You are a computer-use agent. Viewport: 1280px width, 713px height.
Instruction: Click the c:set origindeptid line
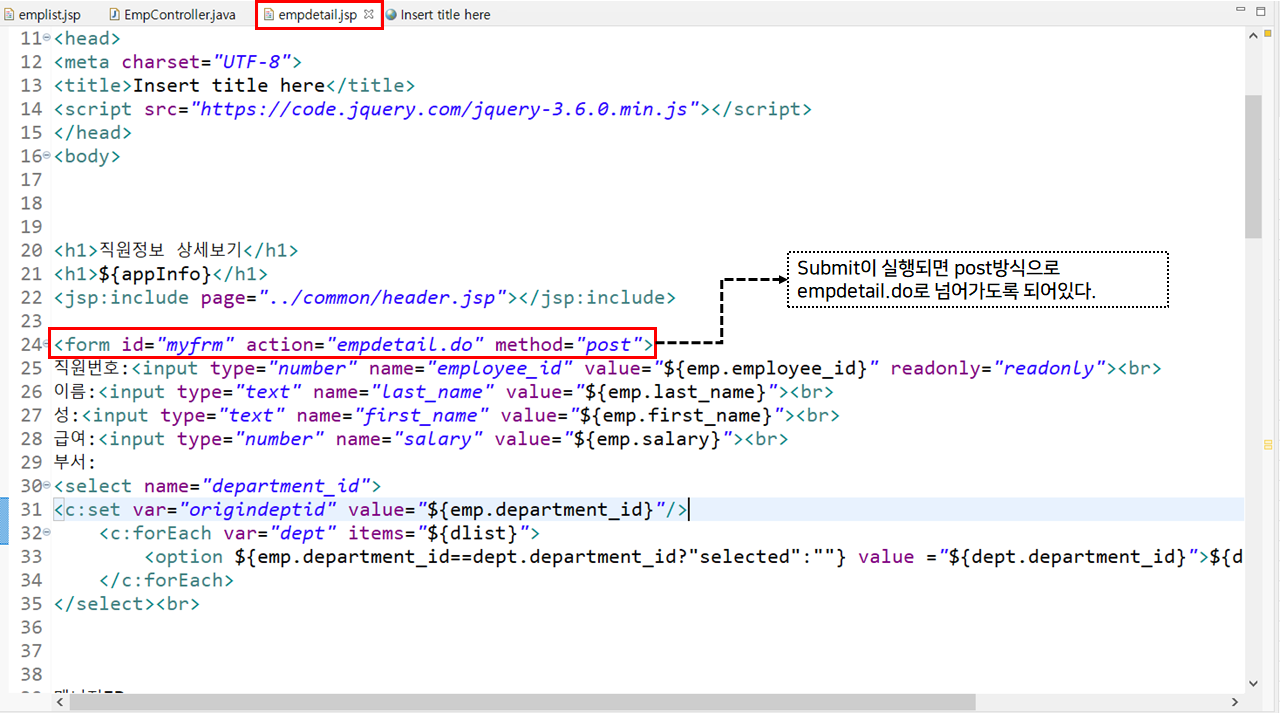pyautogui.click(x=372, y=510)
